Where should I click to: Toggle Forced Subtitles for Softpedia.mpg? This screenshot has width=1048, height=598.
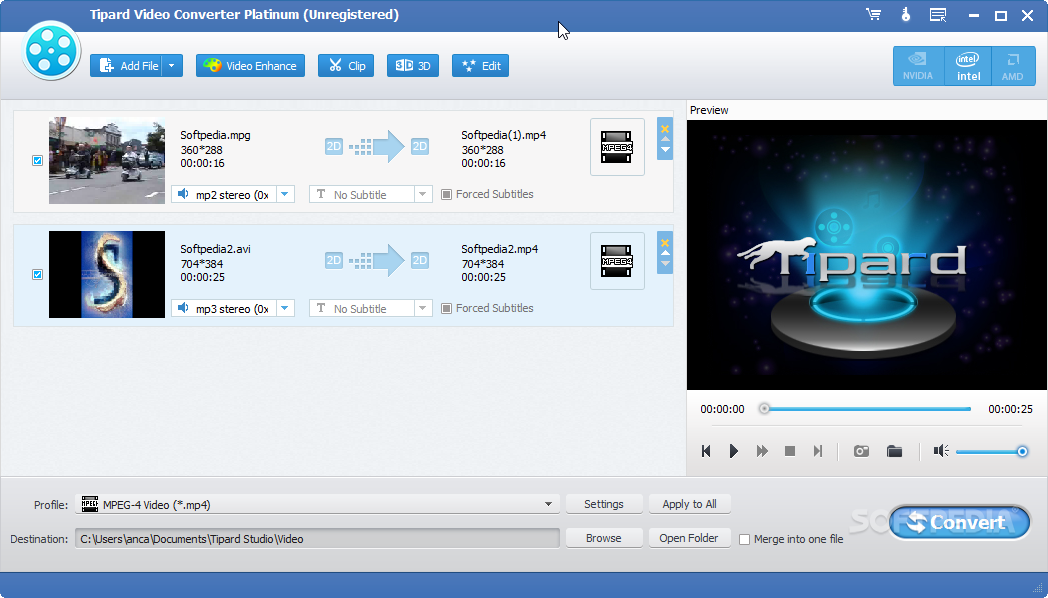pyautogui.click(x=446, y=194)
